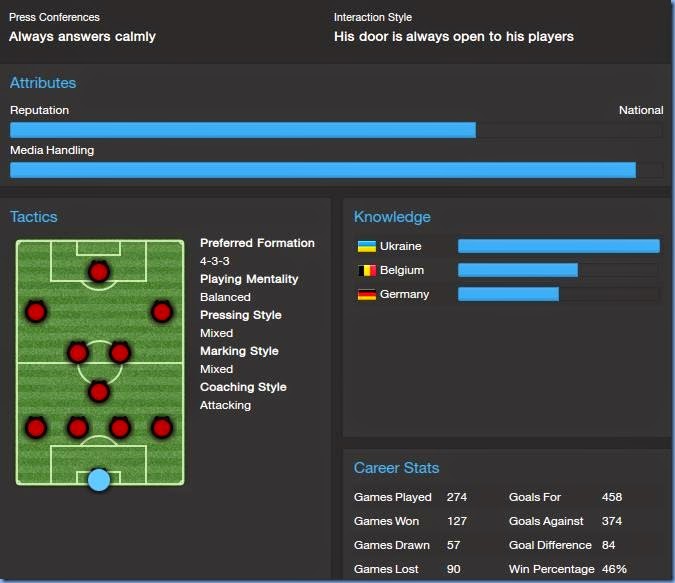Click the Germany knowledge bar
This screenshot has height=583, width=675.
[x=558, y=294]
